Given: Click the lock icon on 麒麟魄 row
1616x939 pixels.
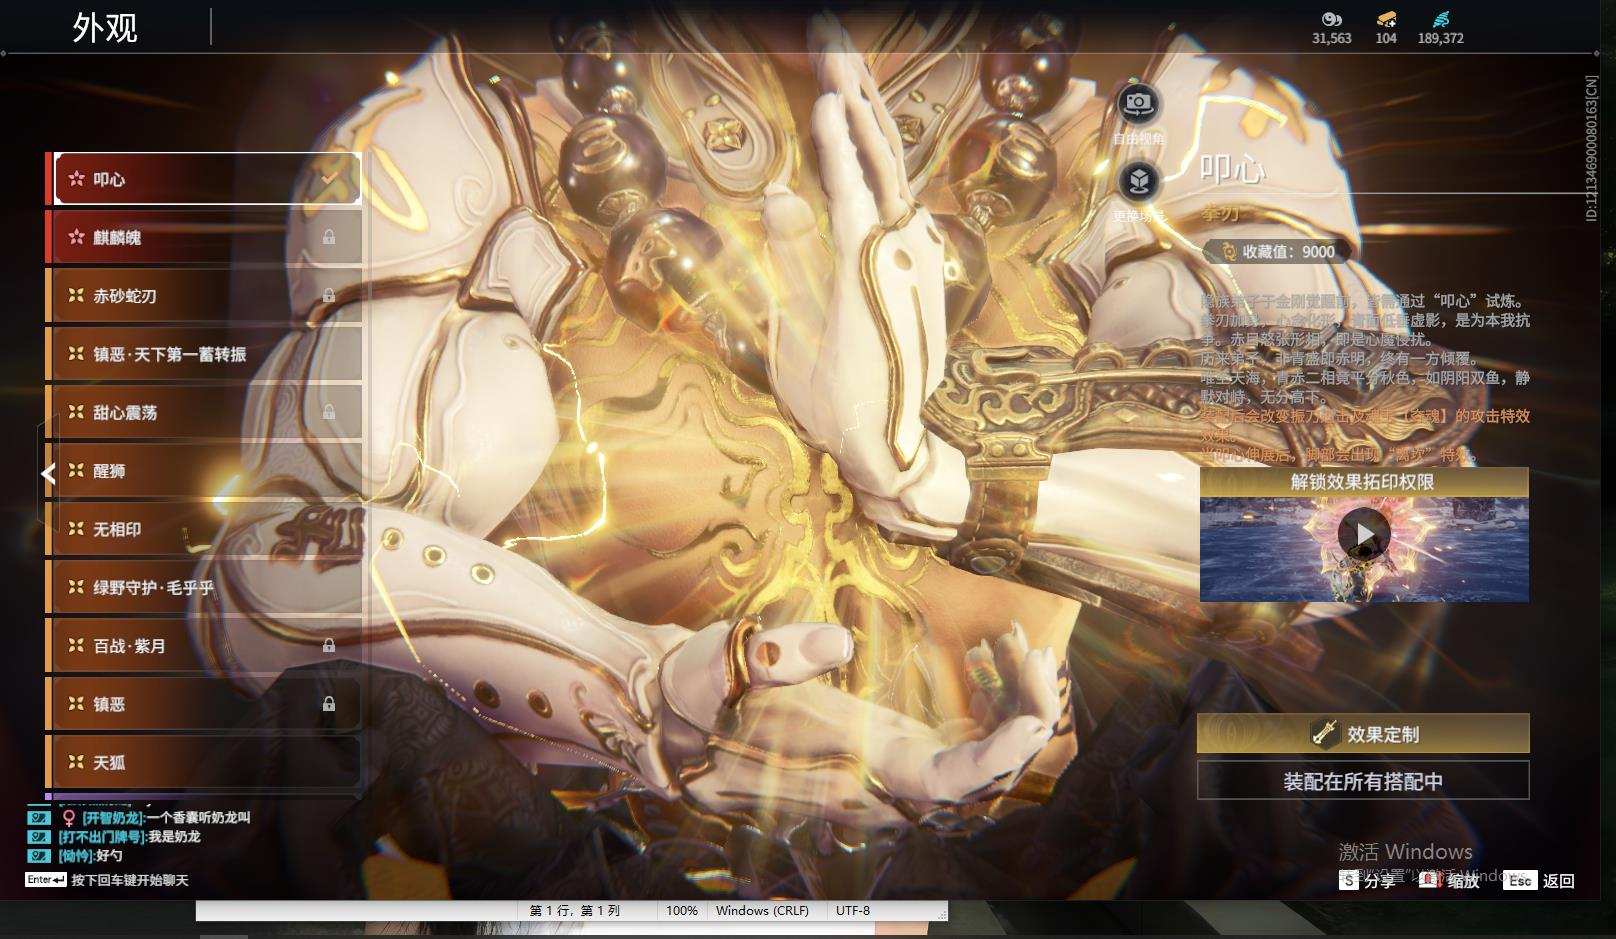Looking at the screenshot, I should point(329,237).
